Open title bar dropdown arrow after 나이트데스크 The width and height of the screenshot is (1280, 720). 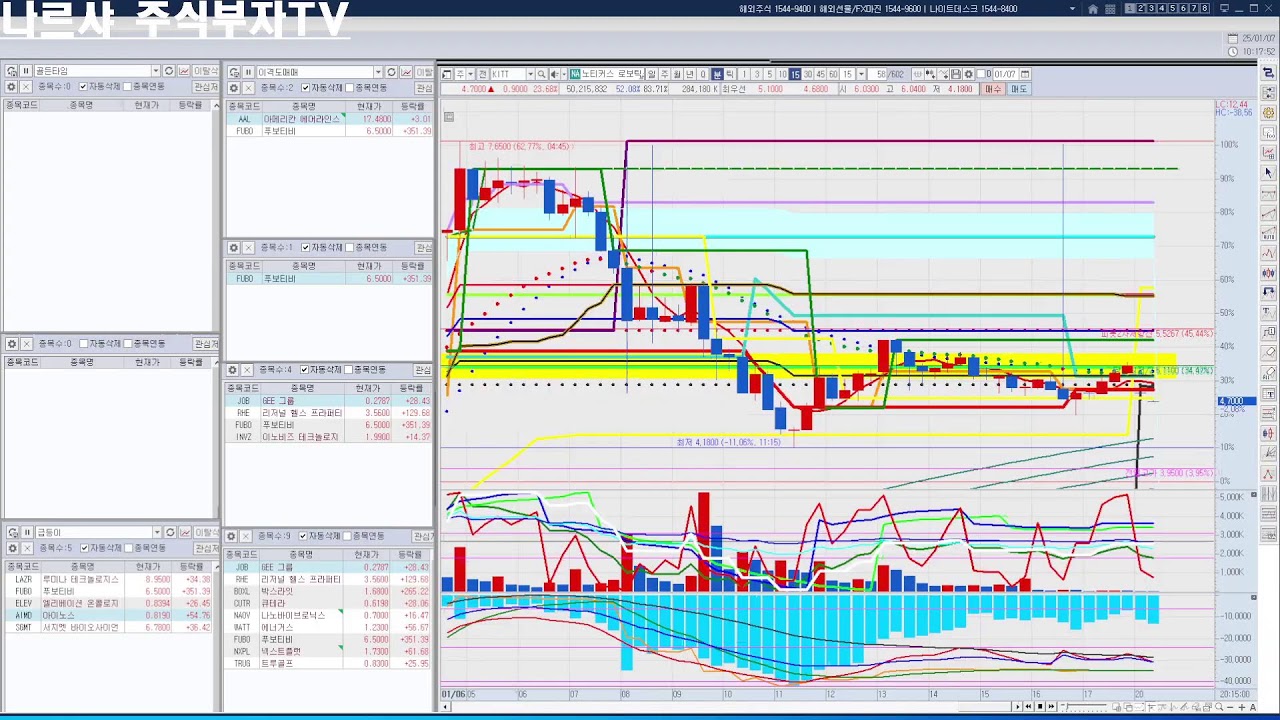pos(1073,9)
